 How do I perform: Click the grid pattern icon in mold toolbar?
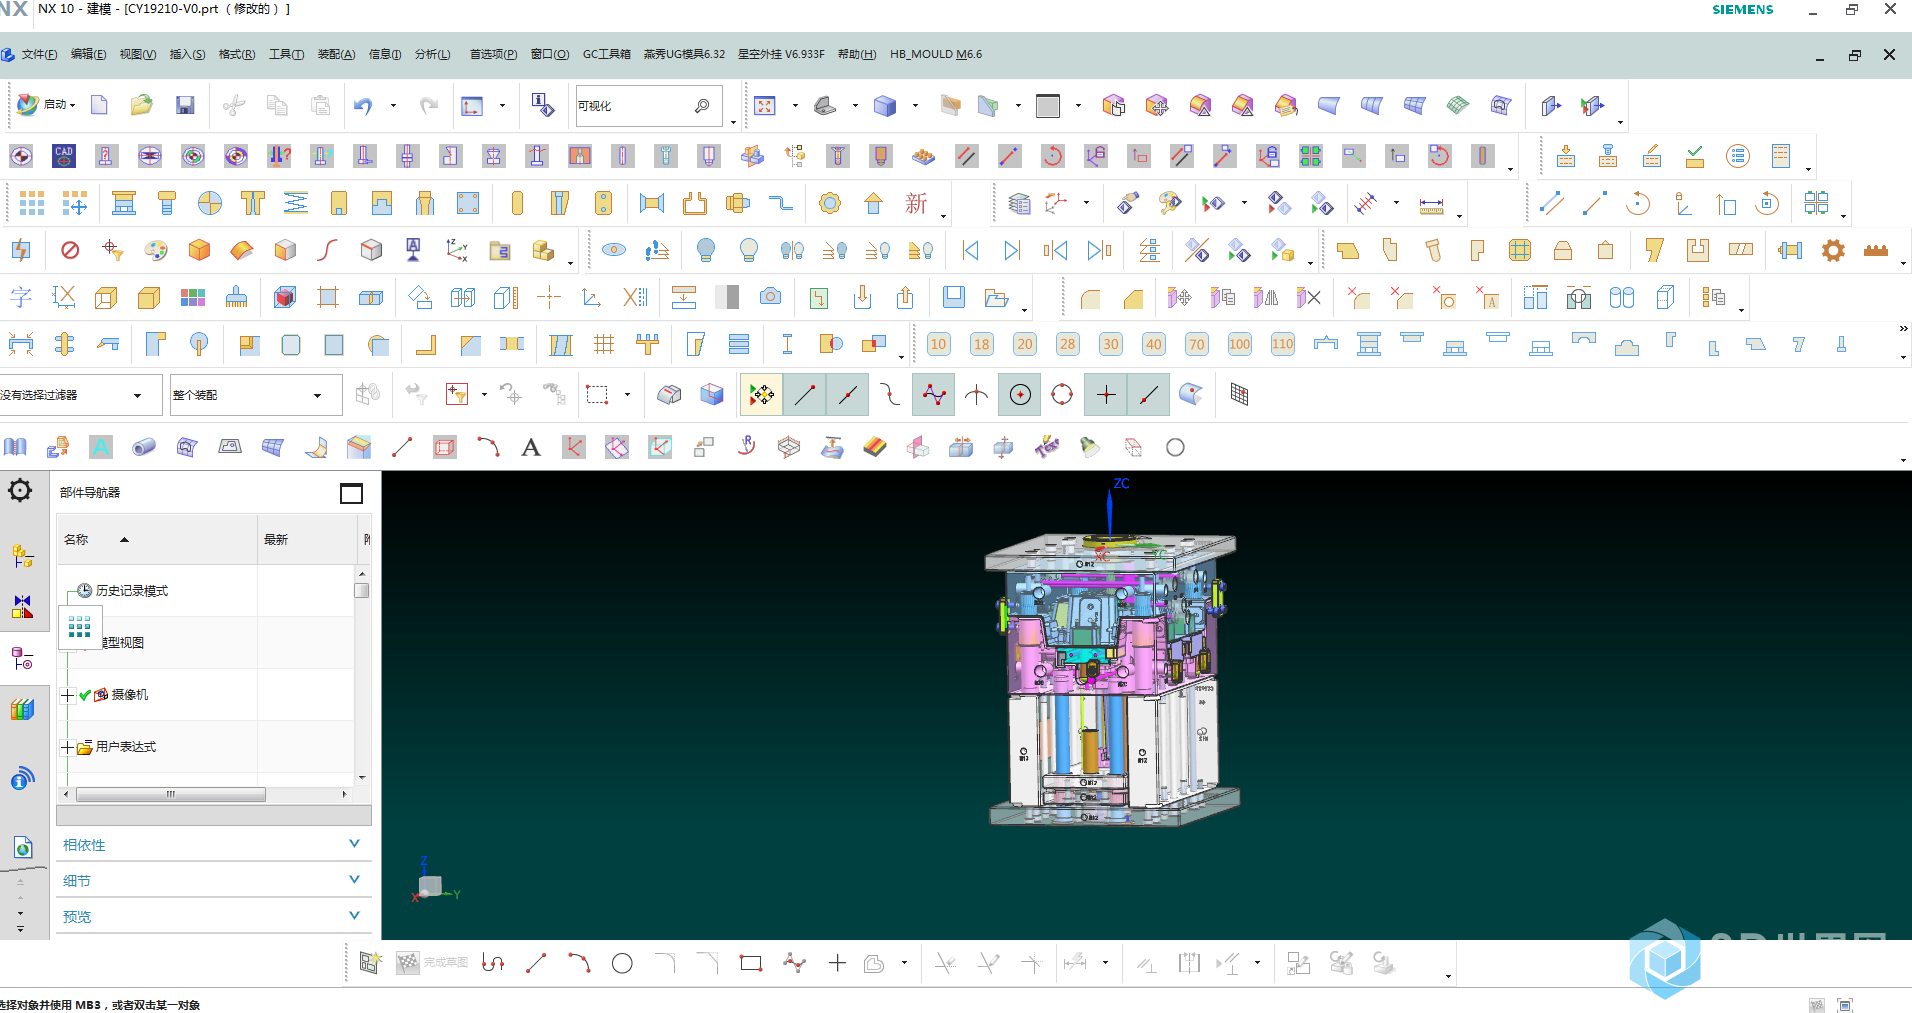click(x=32, y=203)
